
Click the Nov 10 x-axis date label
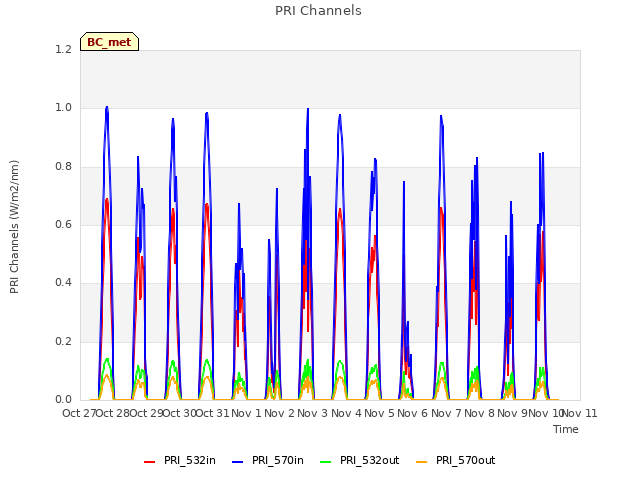(x=546, y=413)
